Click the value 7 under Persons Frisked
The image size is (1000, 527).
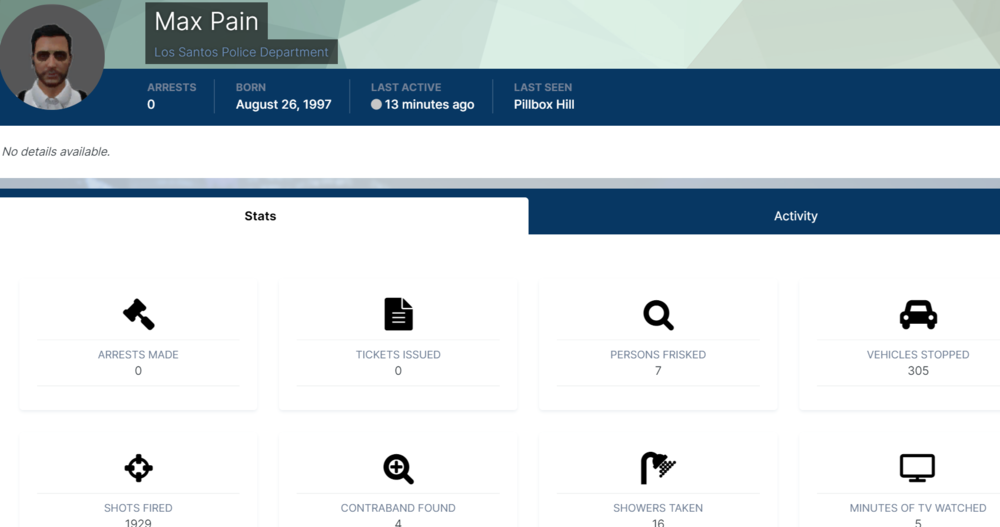658,371
